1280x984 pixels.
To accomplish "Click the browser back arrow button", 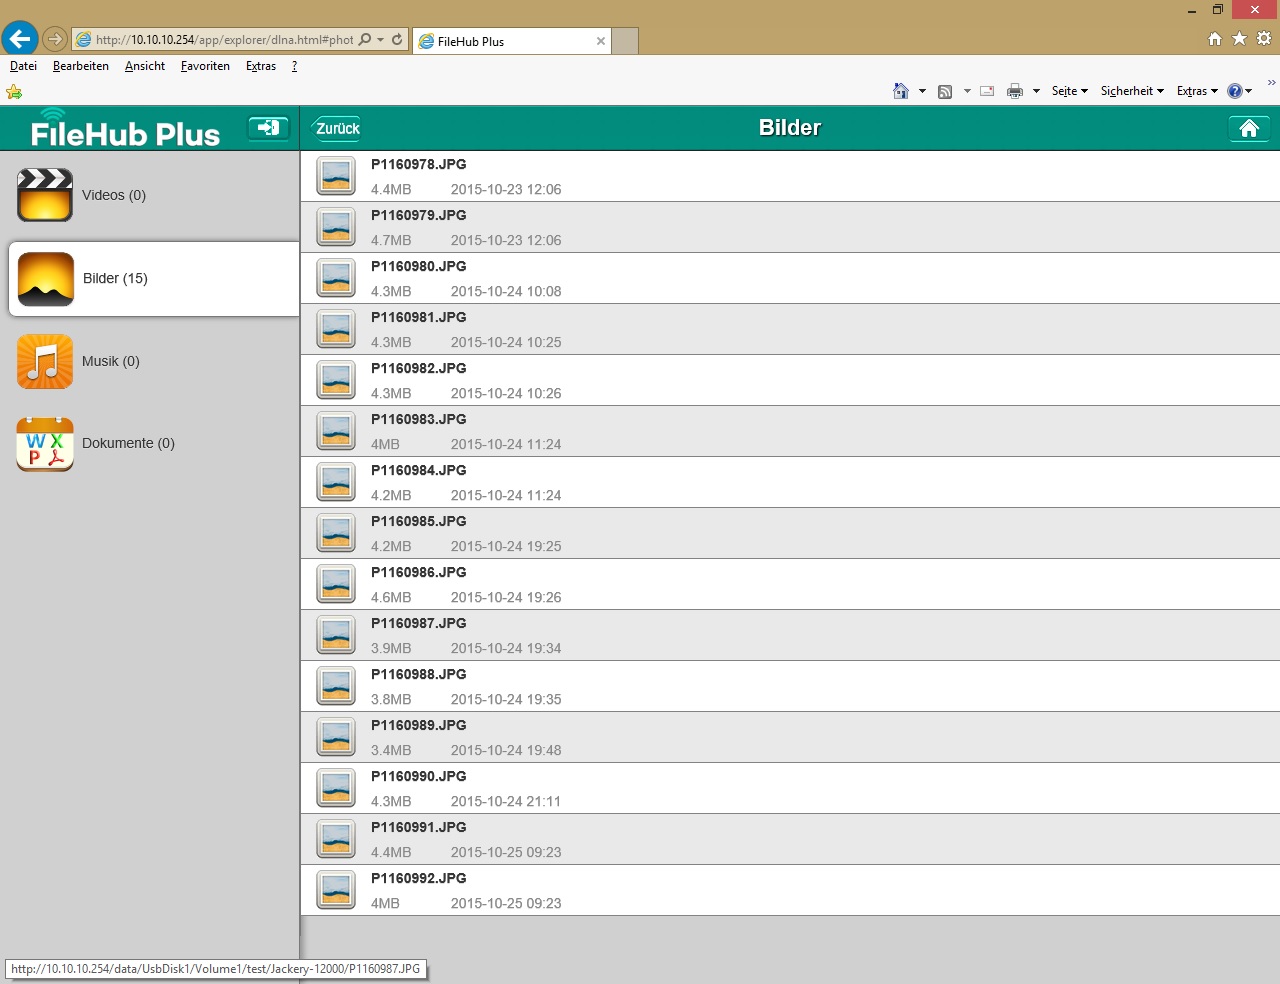I will click(x=20, y=40).
